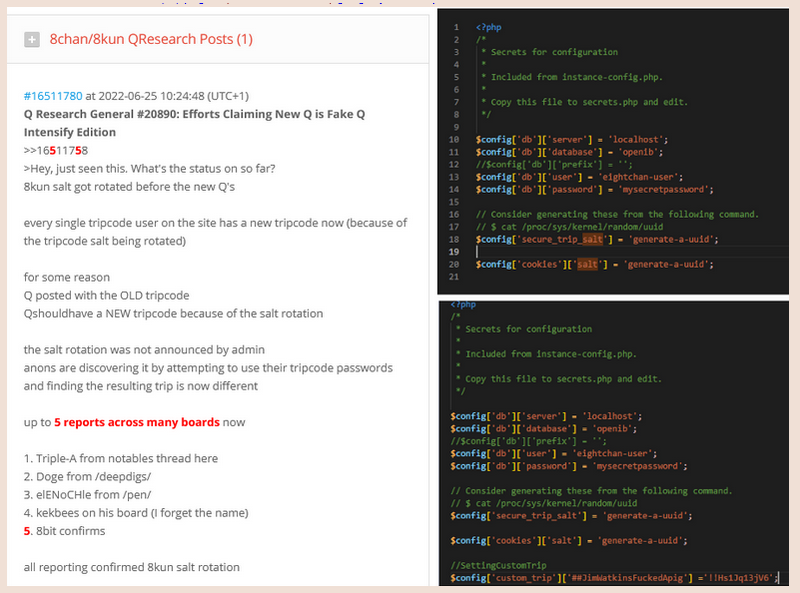
Task: Click line 17 'cat /proc/sys/kernel/random/uuid' in top image
Action: pos(569,227)
